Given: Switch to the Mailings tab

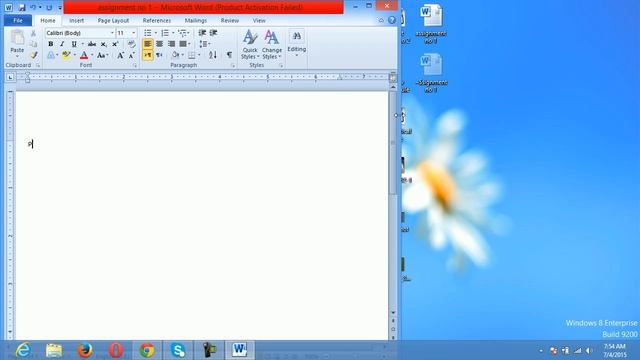Looking at the screenshot, I should (x=196, y=20).
